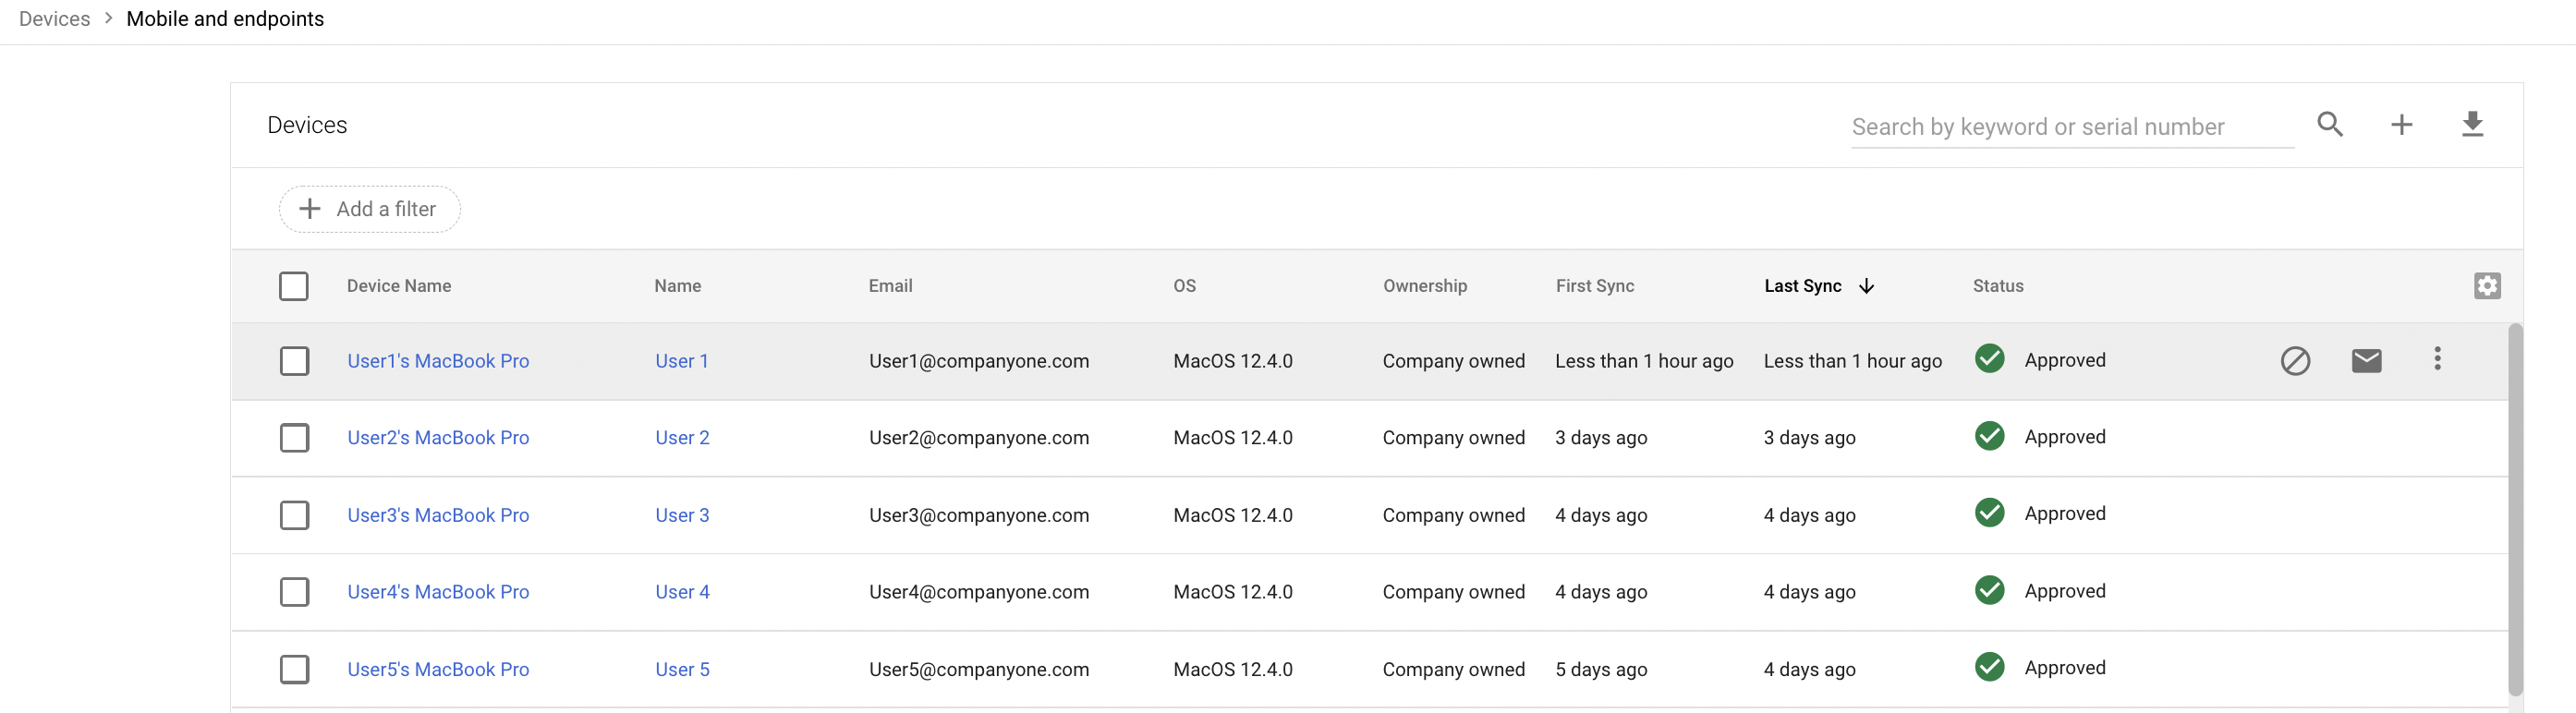Email User 1 using the envelope icon
Image resolution: width=2576 pixels, height=713 pixels.
(2366, 360)
